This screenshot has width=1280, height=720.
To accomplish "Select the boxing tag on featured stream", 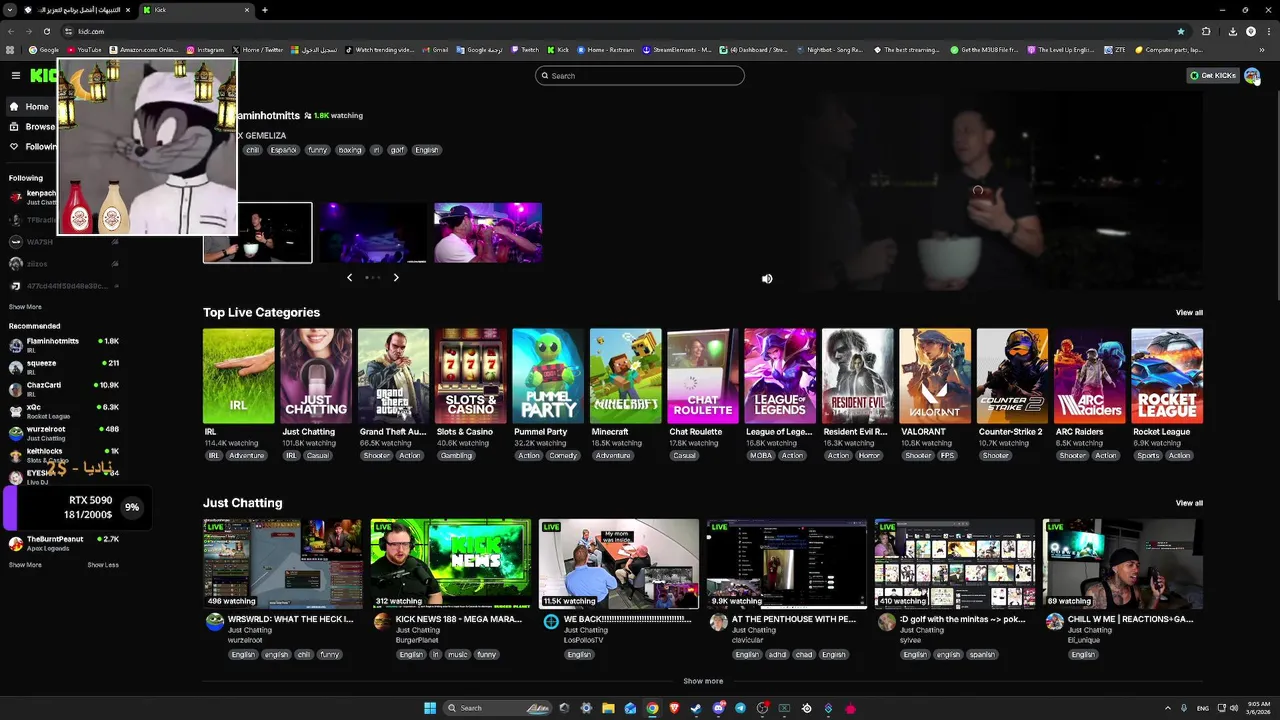I will click(x=349, y=150).
